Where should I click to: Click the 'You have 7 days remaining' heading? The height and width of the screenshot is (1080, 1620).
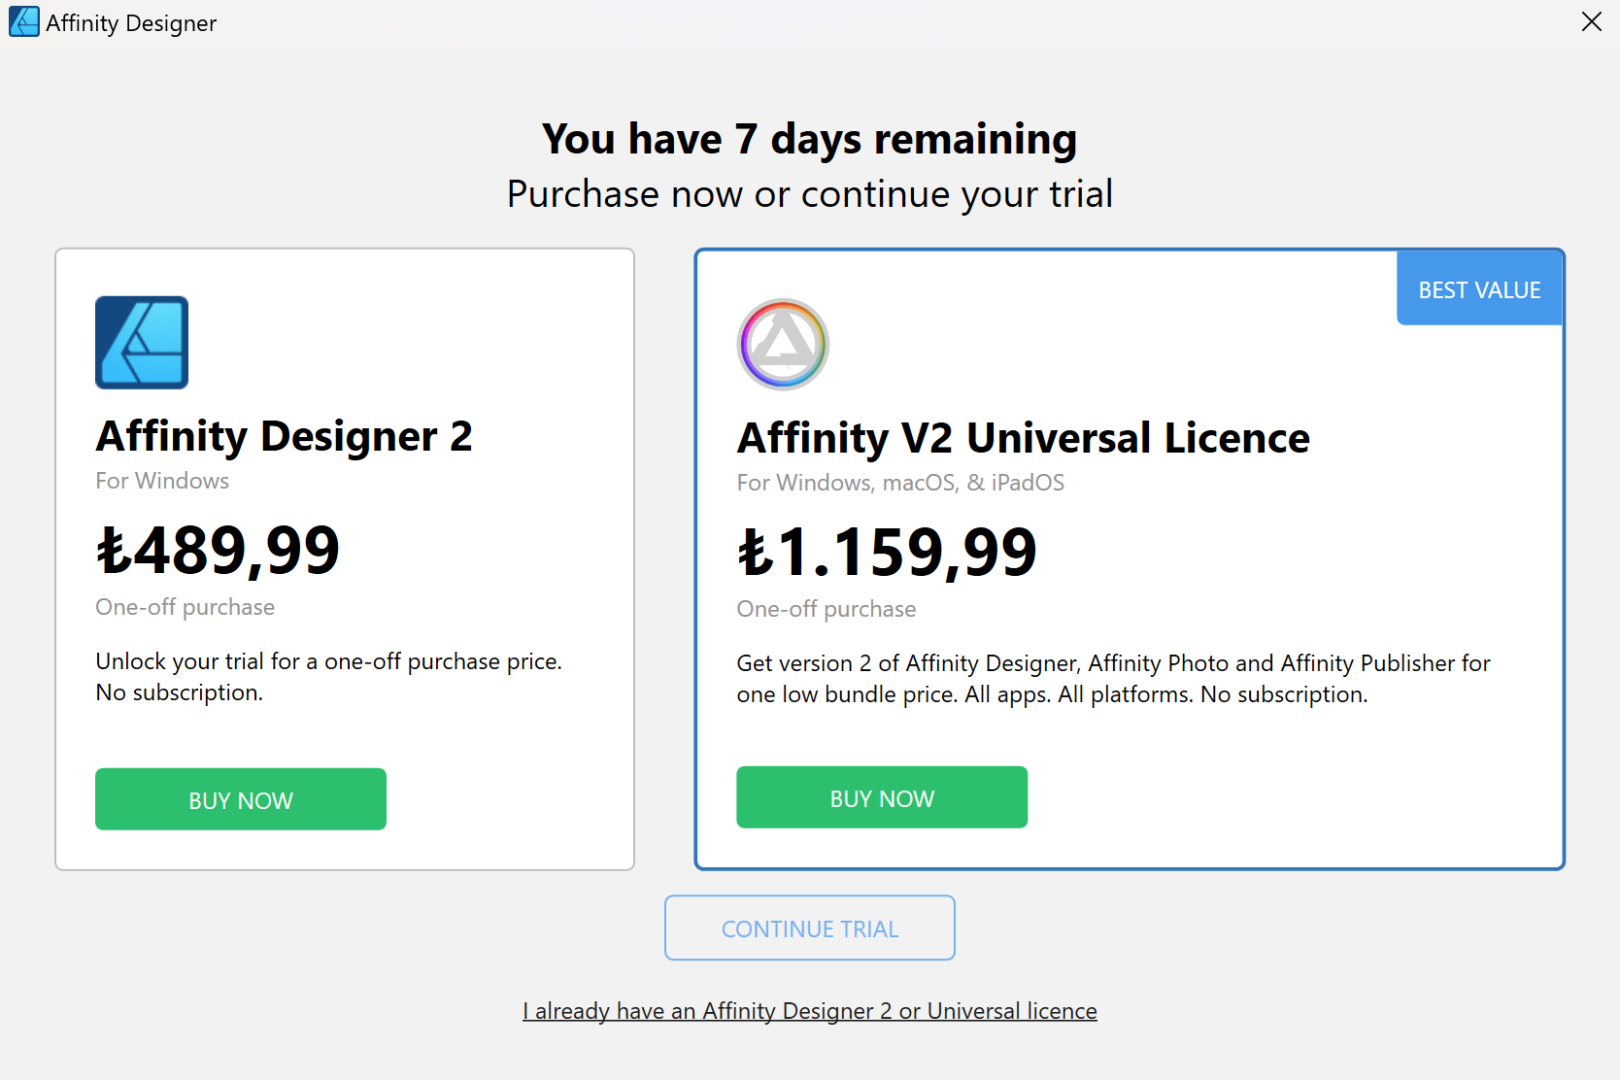click(809, 139)
